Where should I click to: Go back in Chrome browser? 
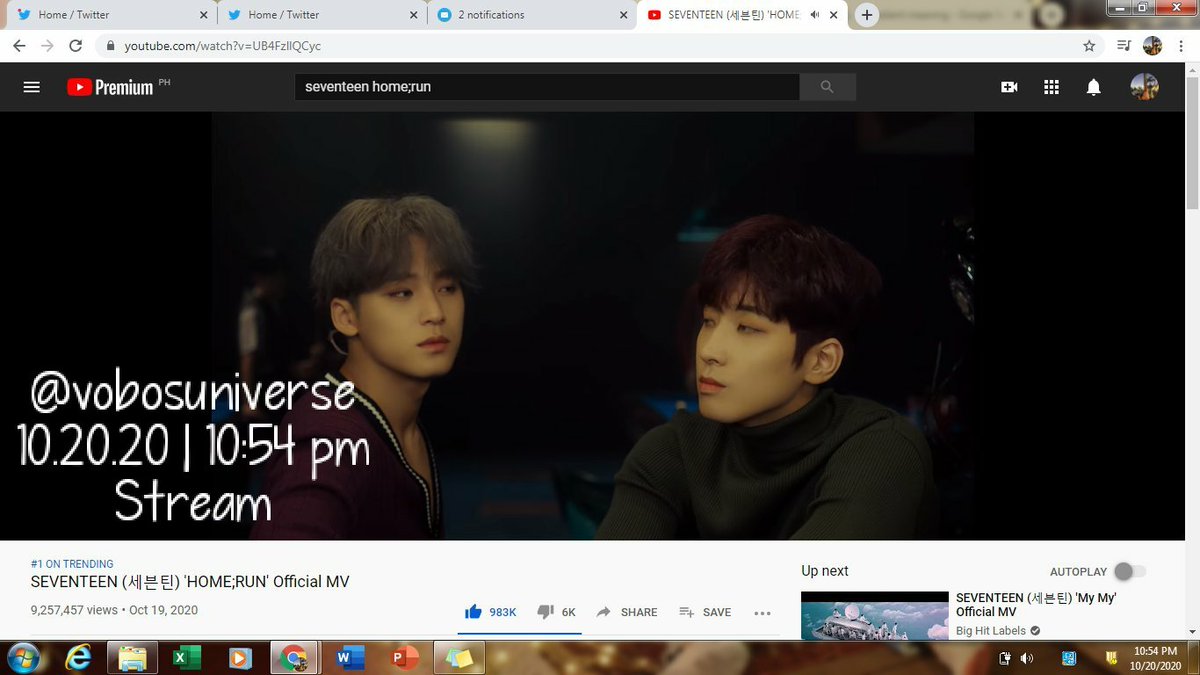point(20,46)
